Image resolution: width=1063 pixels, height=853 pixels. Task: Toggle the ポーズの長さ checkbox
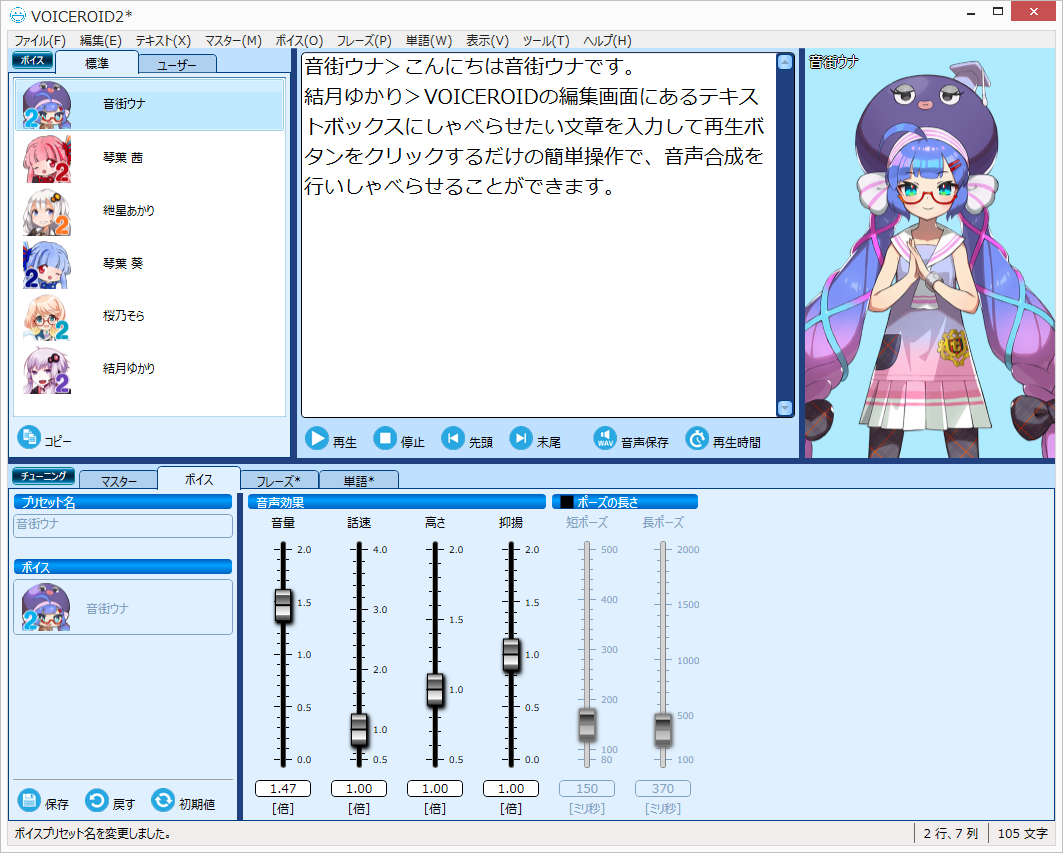567,502
